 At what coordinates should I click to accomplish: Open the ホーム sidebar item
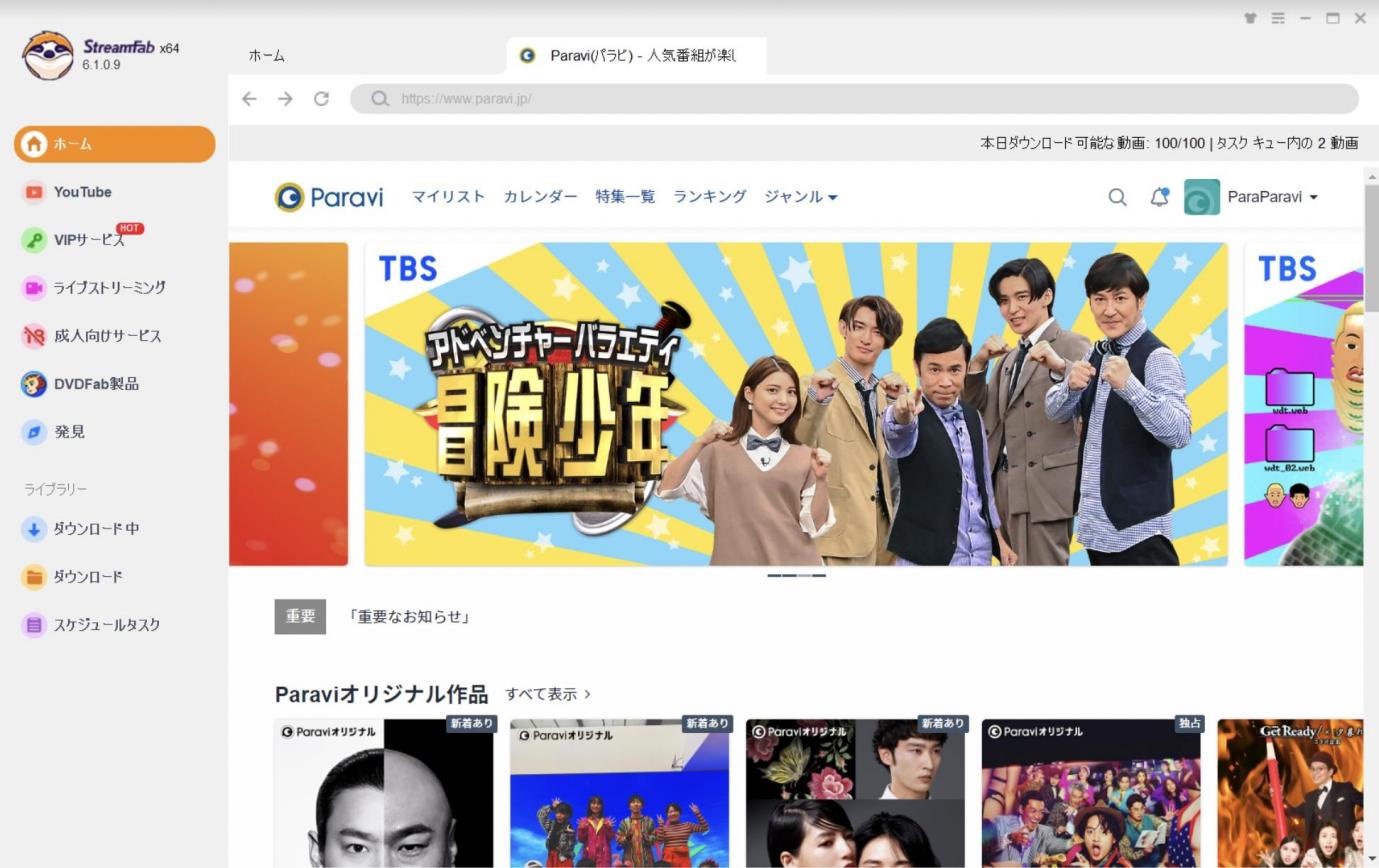pos(115,144)
